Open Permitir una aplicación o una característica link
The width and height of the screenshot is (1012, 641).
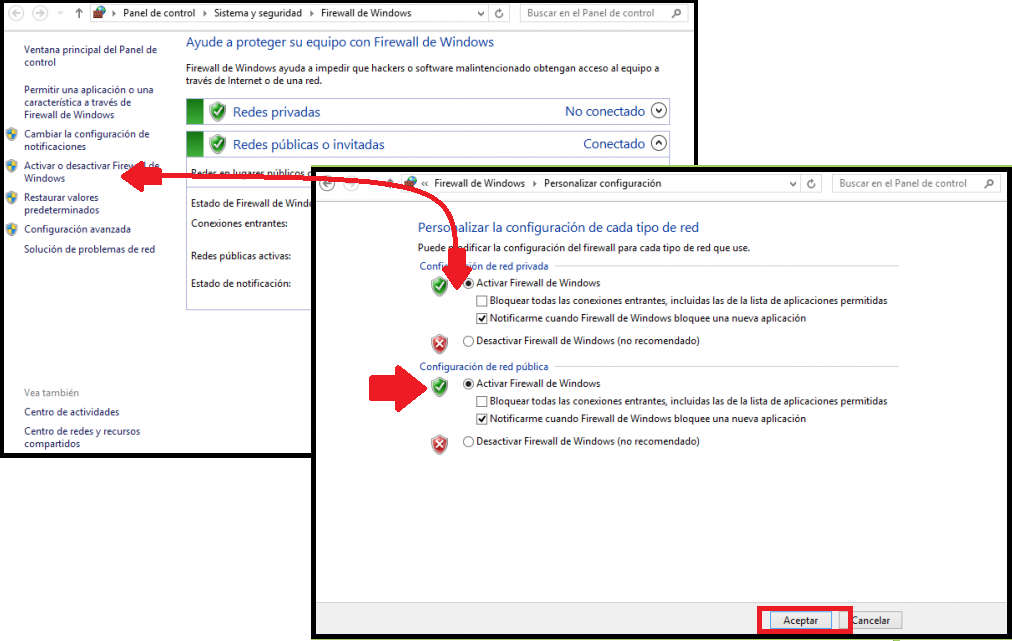[88, 102]
